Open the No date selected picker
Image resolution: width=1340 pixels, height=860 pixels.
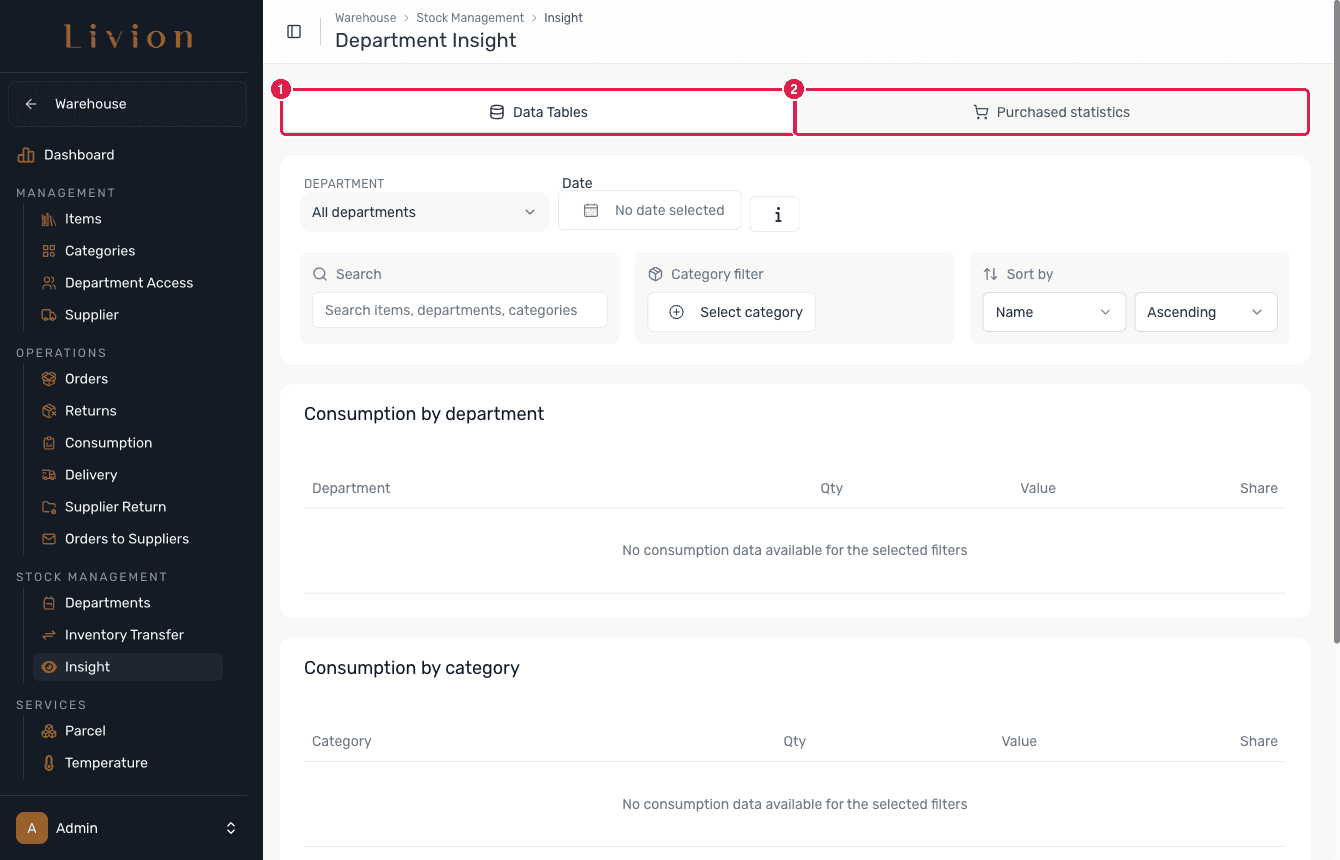(650, 210)
